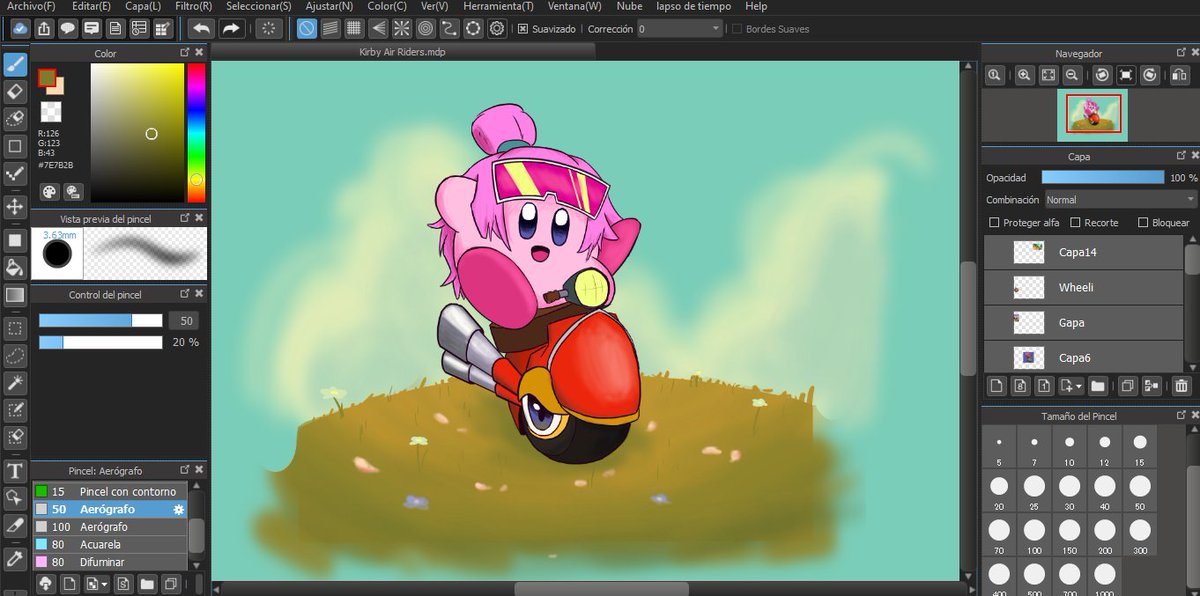Enable parallel lines snap
This screenshot has height=596, width=1200.
tap(330, 29)
